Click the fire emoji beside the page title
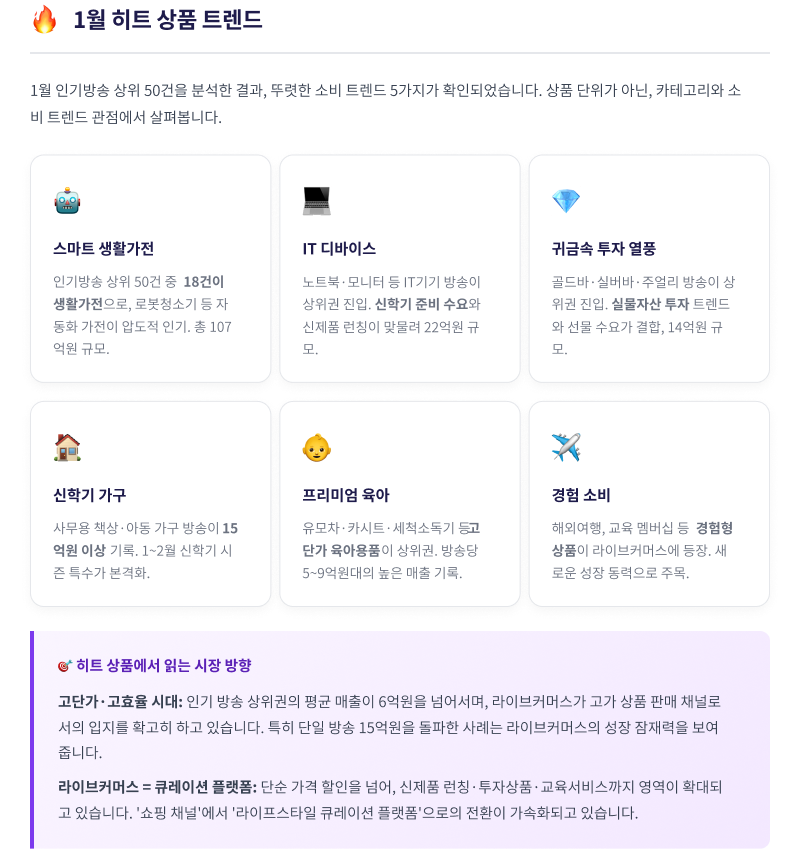The height and width of the screenshot is (849, 800). coord(44,20)
